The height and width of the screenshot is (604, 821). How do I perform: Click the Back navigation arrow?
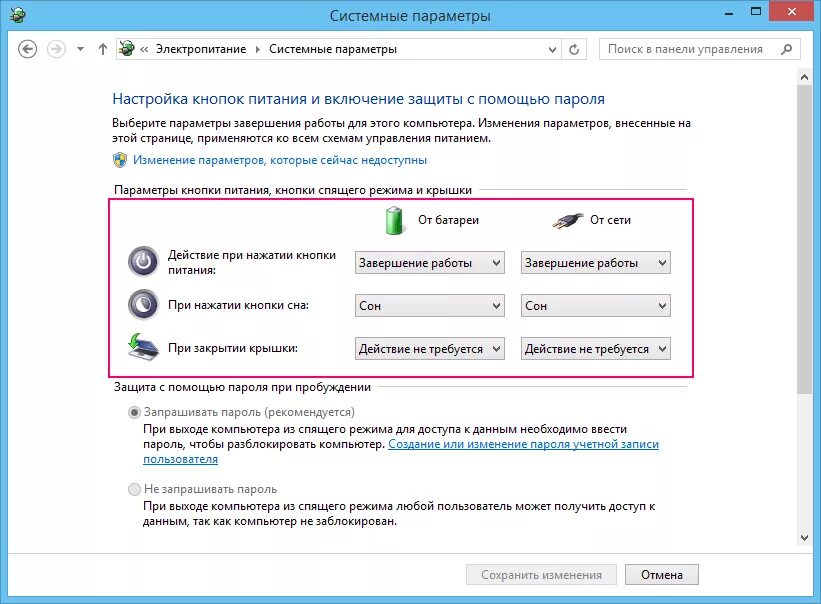(27, 49)
